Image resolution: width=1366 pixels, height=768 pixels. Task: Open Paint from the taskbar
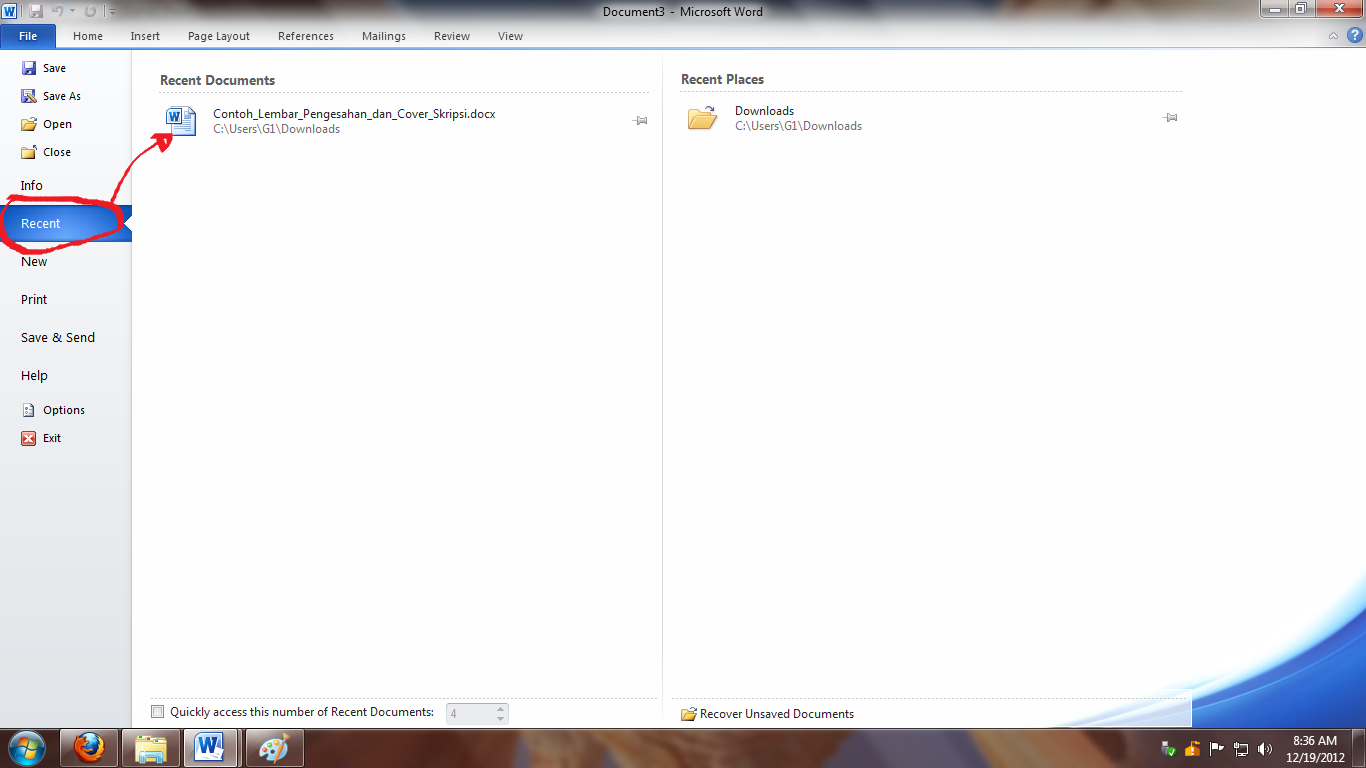pos(273,748)
